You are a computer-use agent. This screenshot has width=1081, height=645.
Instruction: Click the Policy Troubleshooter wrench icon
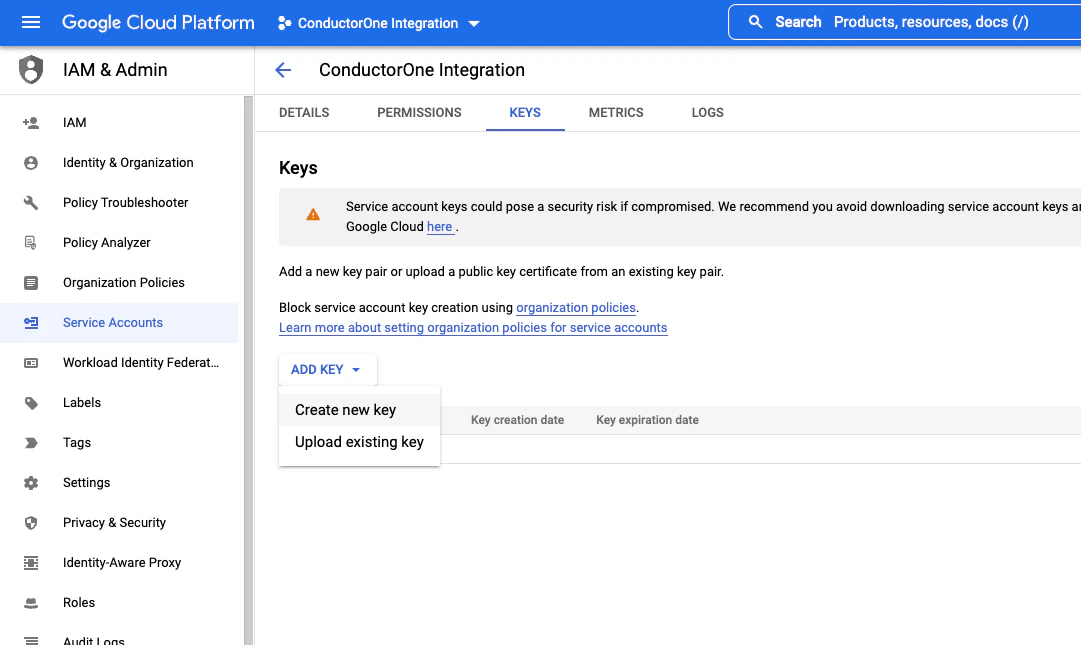[x=31, y=203]
